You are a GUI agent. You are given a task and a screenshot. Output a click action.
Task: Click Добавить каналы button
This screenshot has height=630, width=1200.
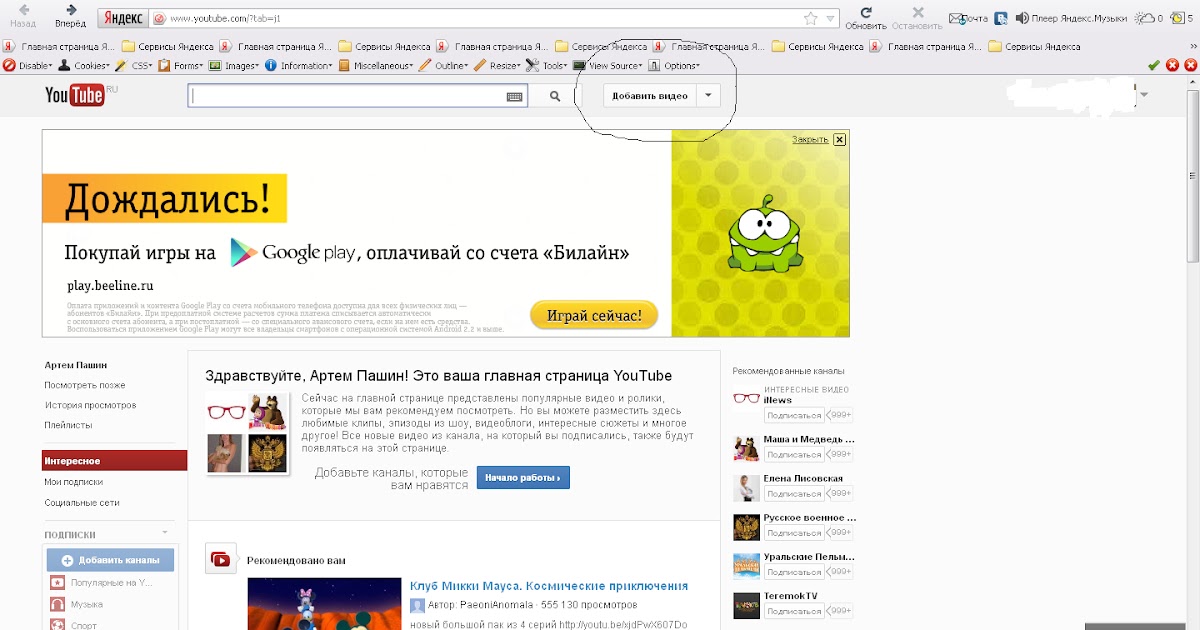[110, 560]
